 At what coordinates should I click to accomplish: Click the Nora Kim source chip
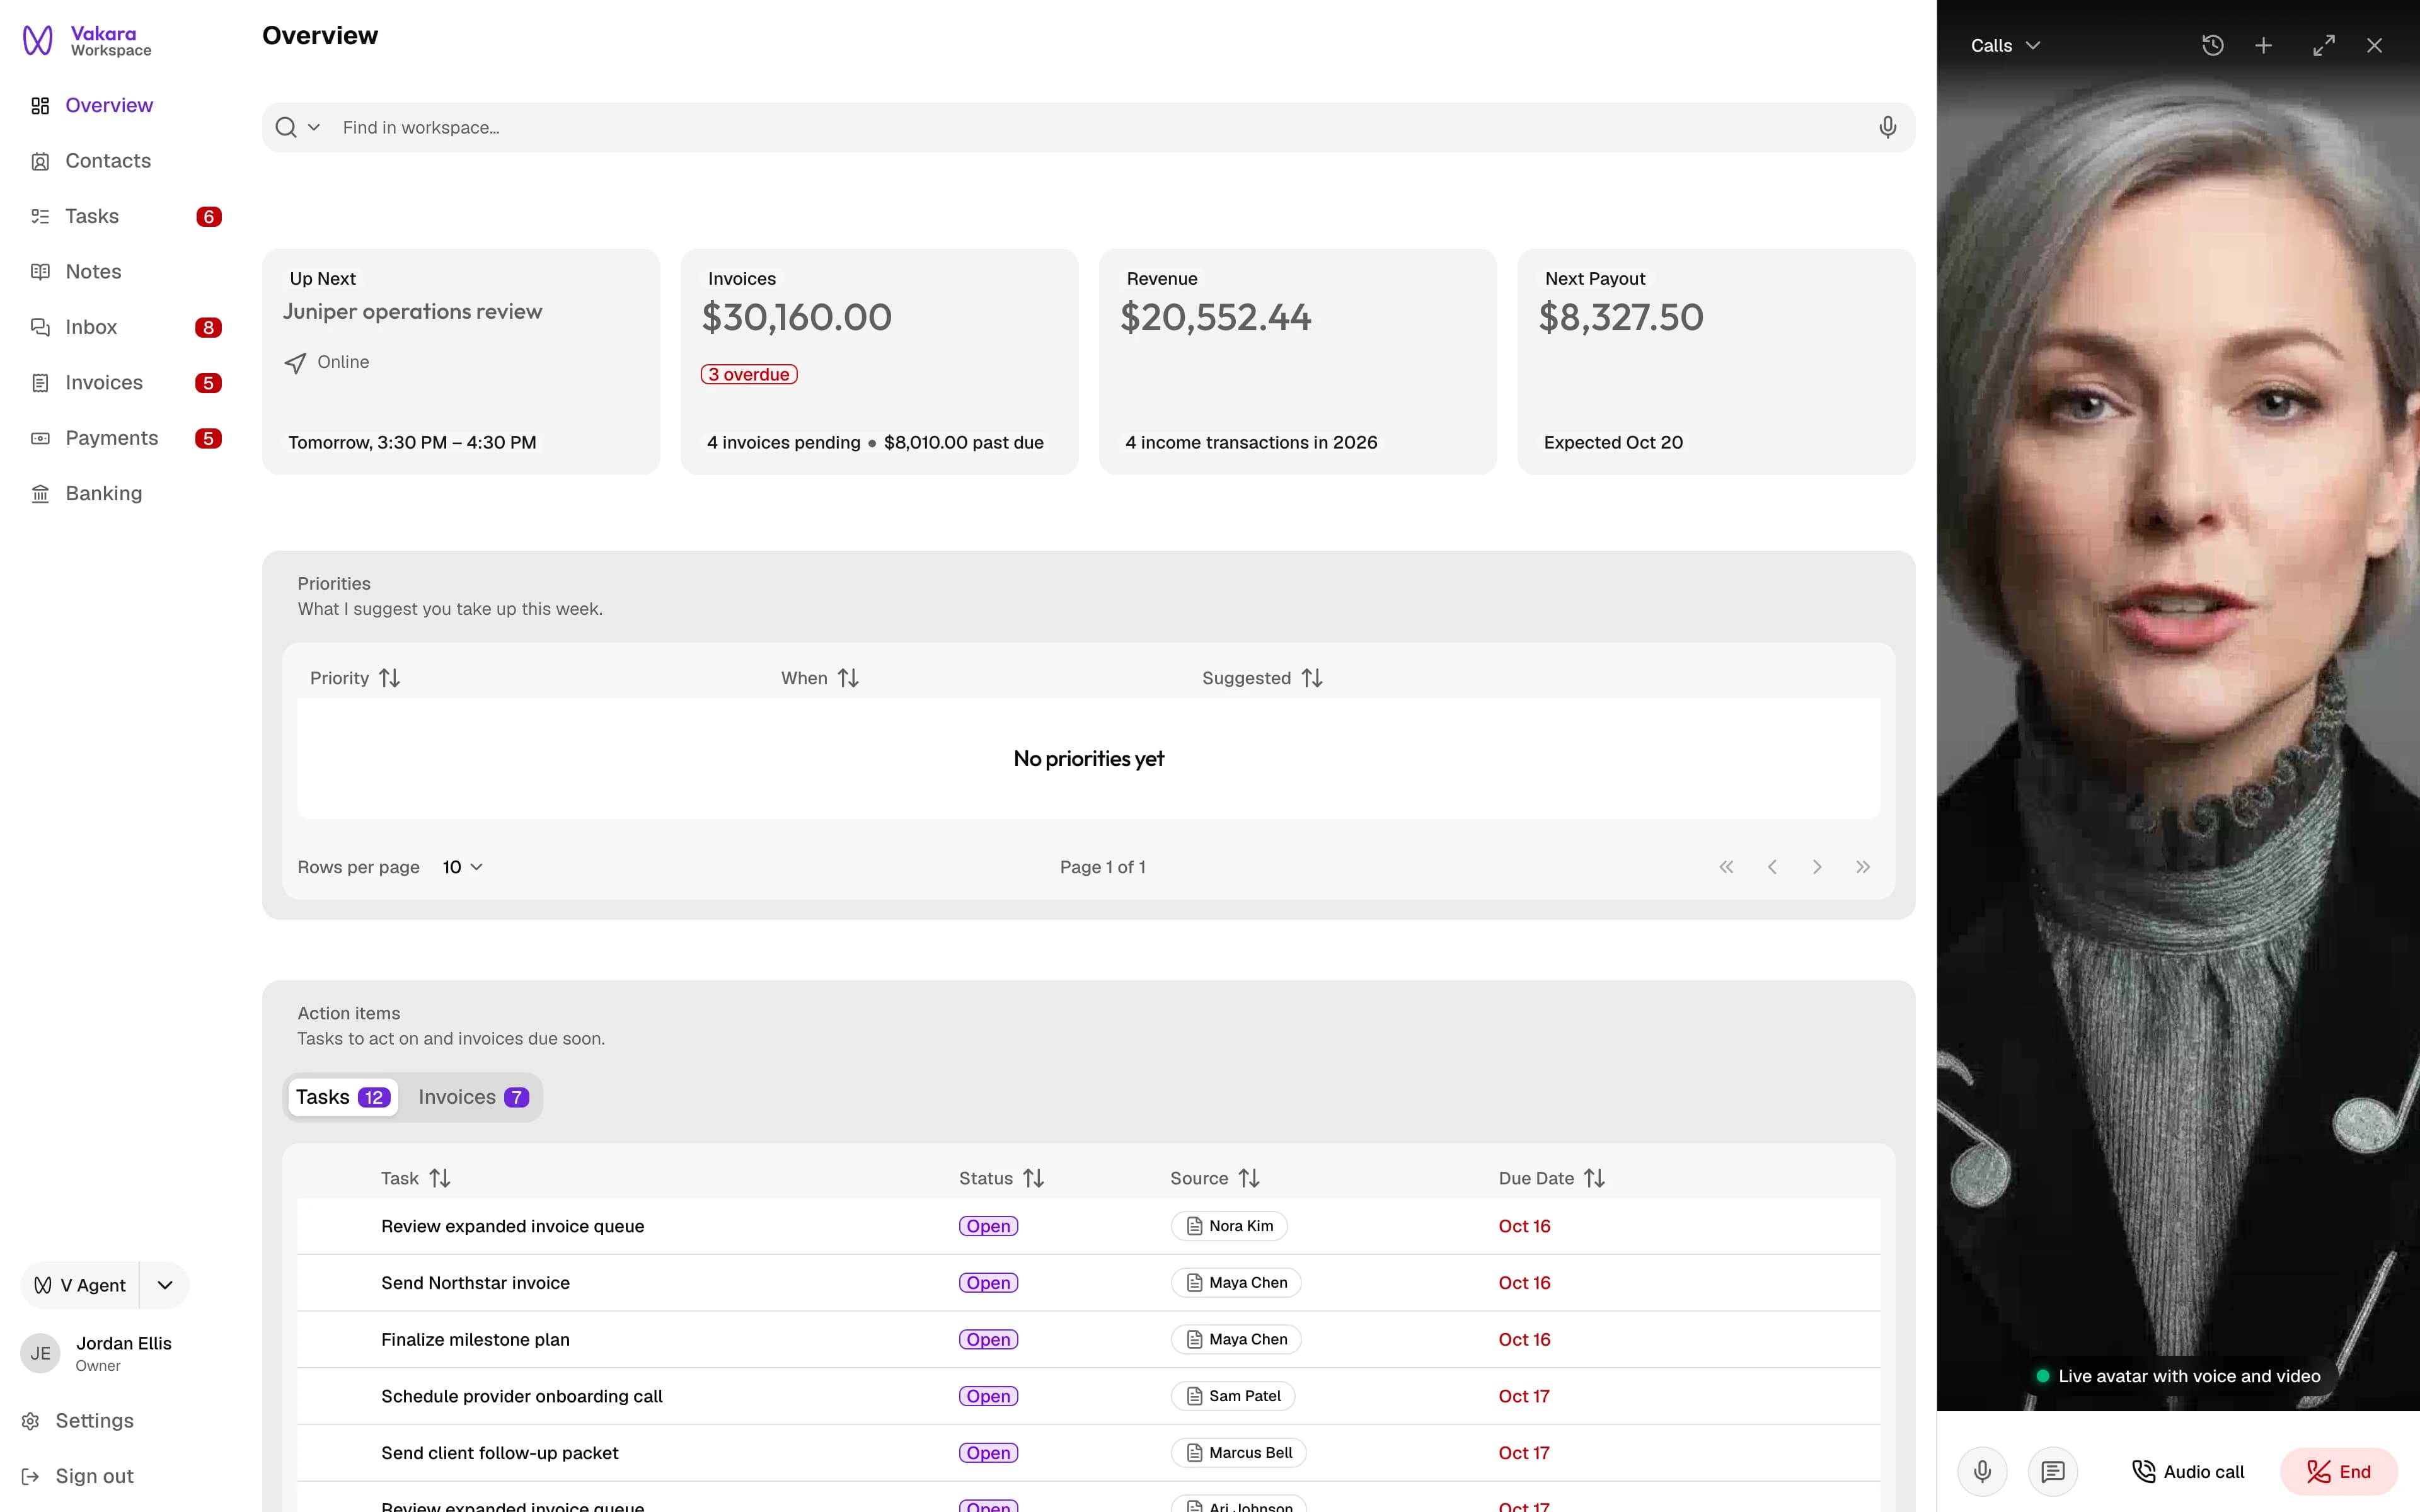point(1229,1226)
